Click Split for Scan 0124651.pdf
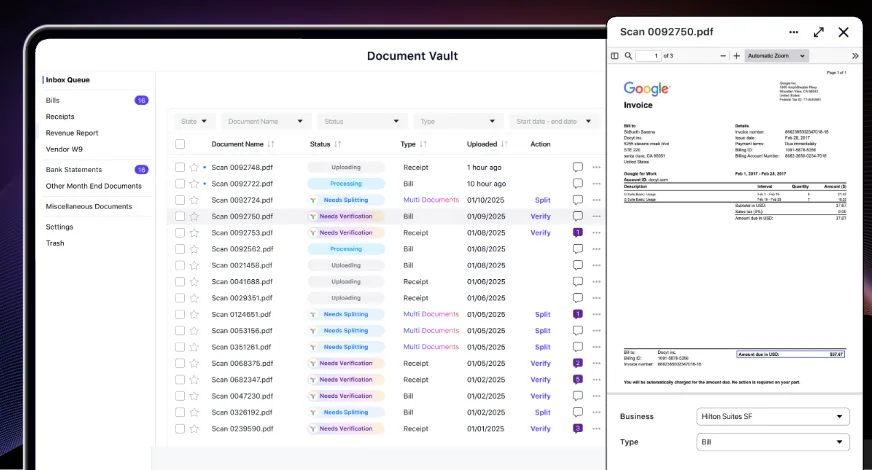Screen dimensions: 872x470 click(543, 314)
